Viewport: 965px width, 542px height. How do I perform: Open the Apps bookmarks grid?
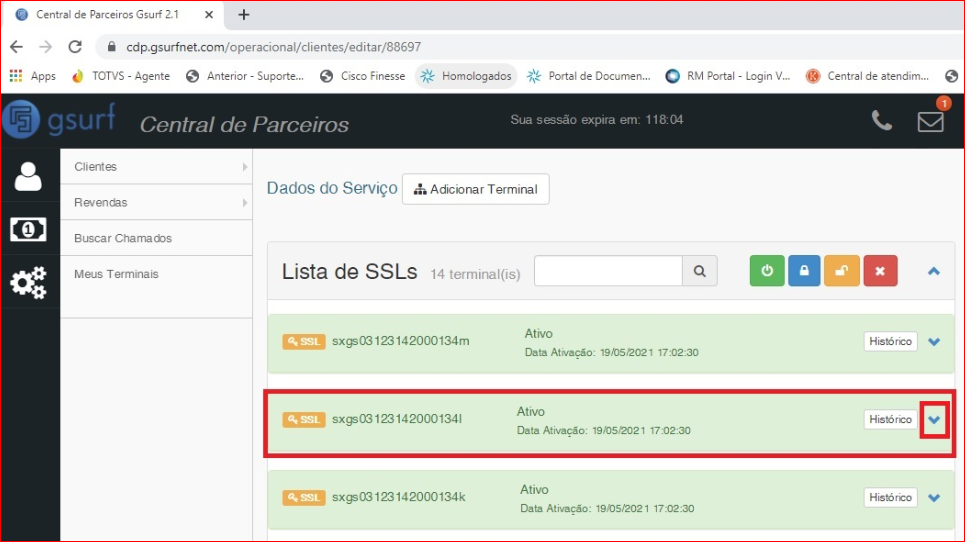tap(33, 76)
